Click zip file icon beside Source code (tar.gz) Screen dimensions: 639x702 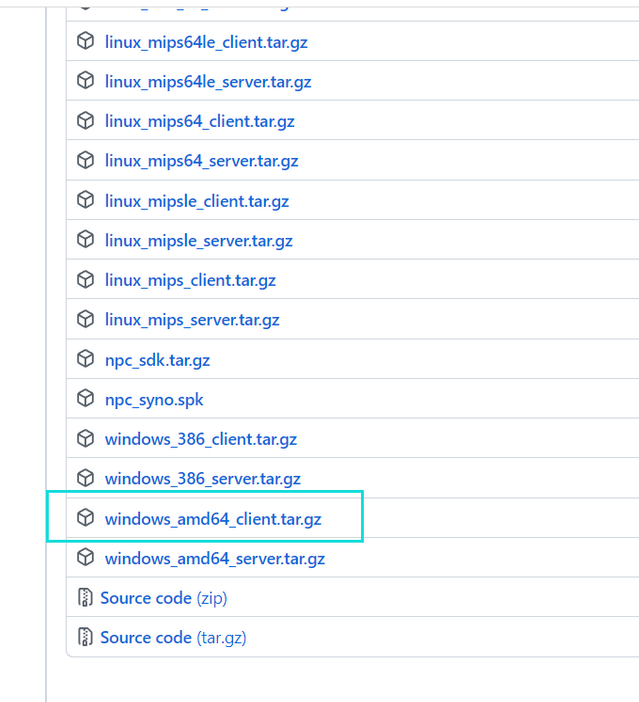coord(85,637)
